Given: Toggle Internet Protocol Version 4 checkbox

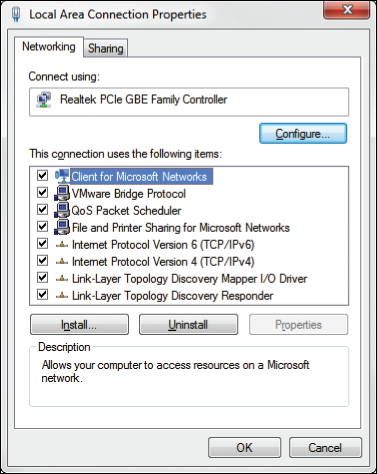Looking at the screenshot, I should 42,260.
